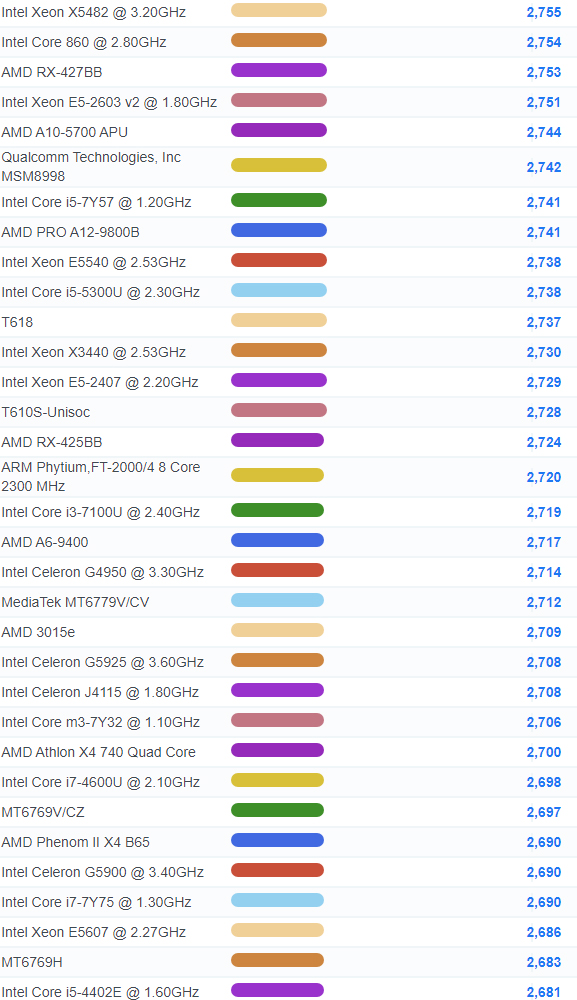Click score 2,742 for Qualcomm MSM8998

click(544, 167)
